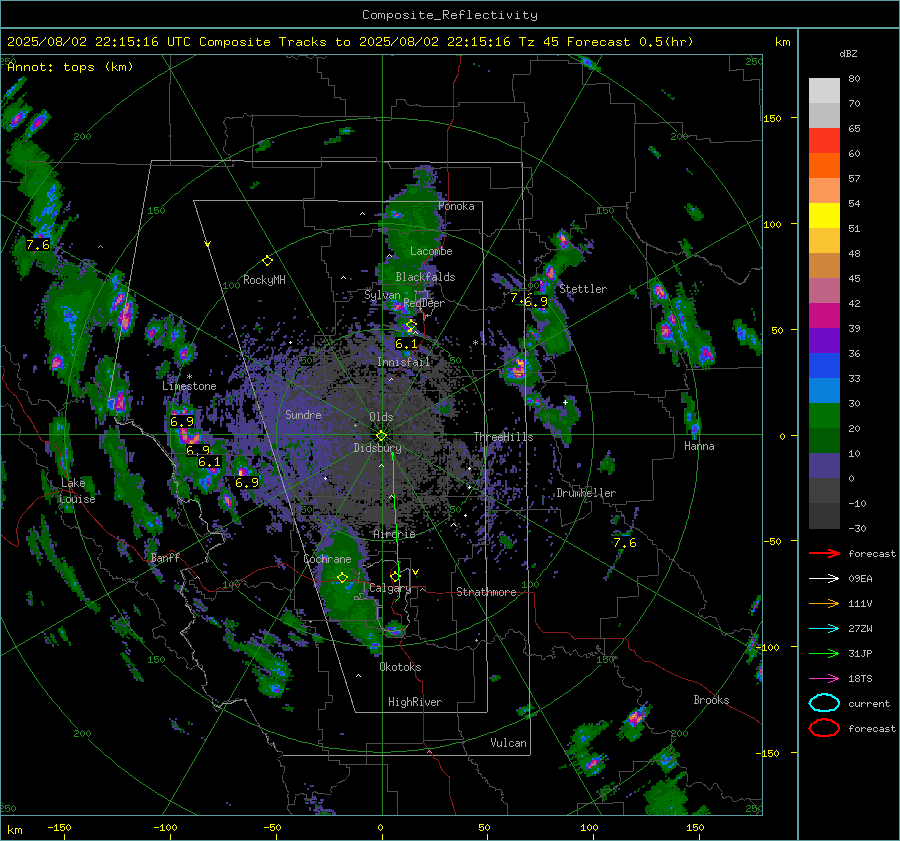Click the yellow diamond marker below RedDeer
Screen dimensions: 900x841
[x=410, y=326]
